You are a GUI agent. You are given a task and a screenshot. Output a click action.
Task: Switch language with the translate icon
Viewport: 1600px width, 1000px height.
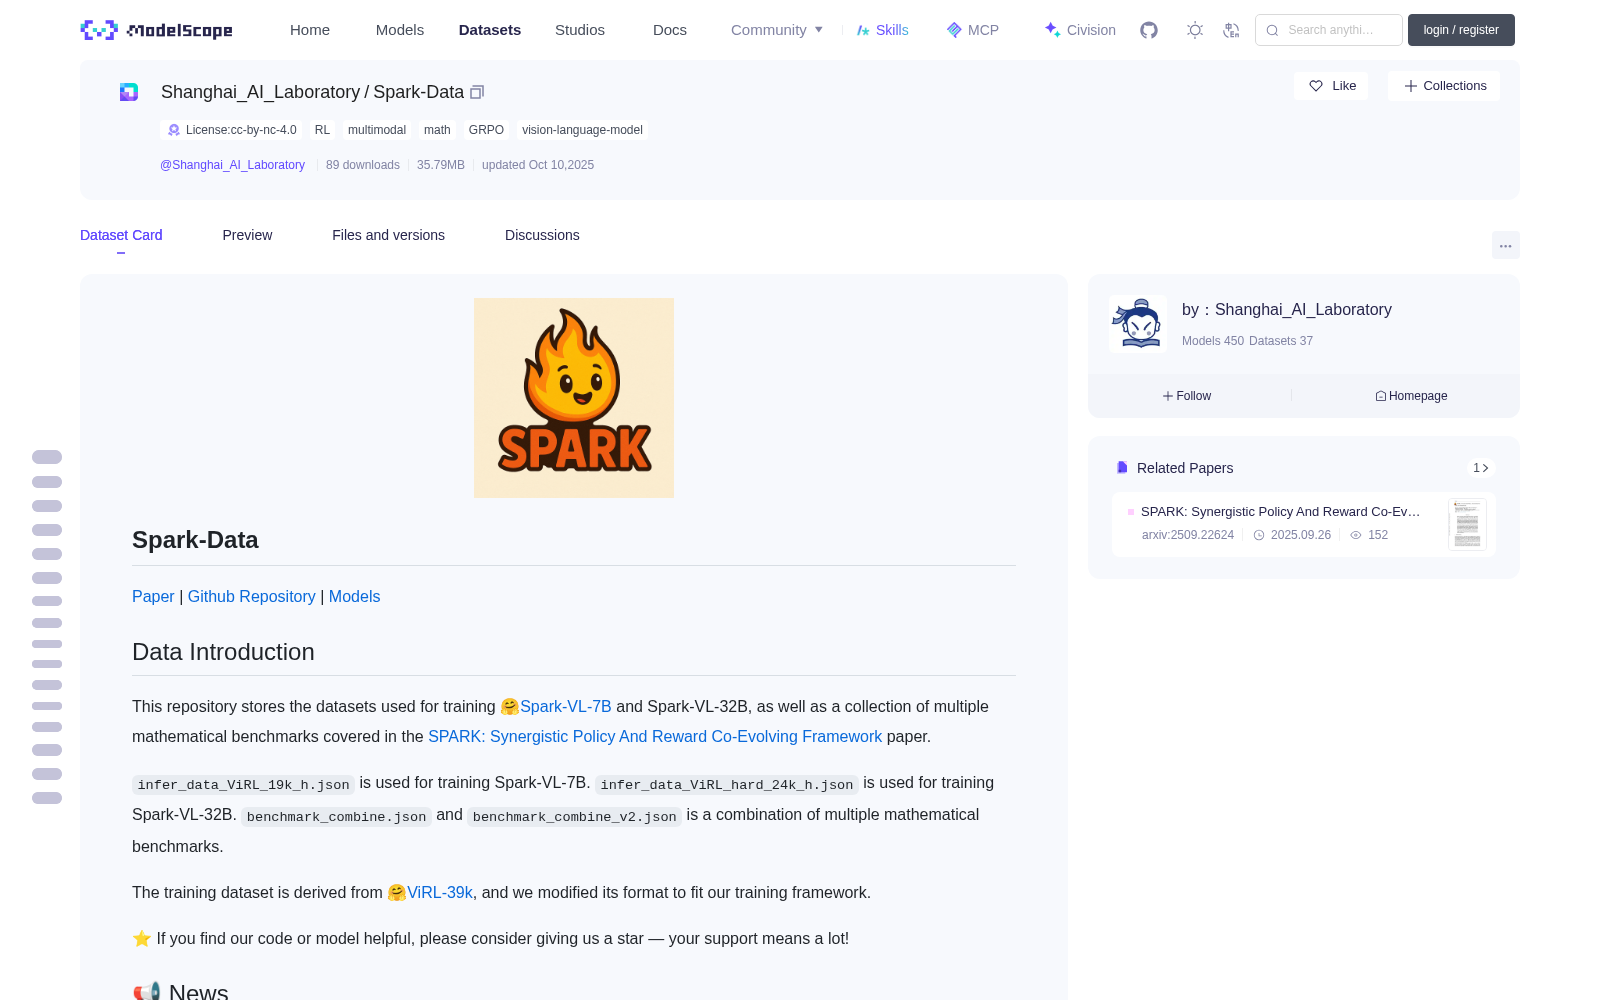click(x=1231, y=30)
